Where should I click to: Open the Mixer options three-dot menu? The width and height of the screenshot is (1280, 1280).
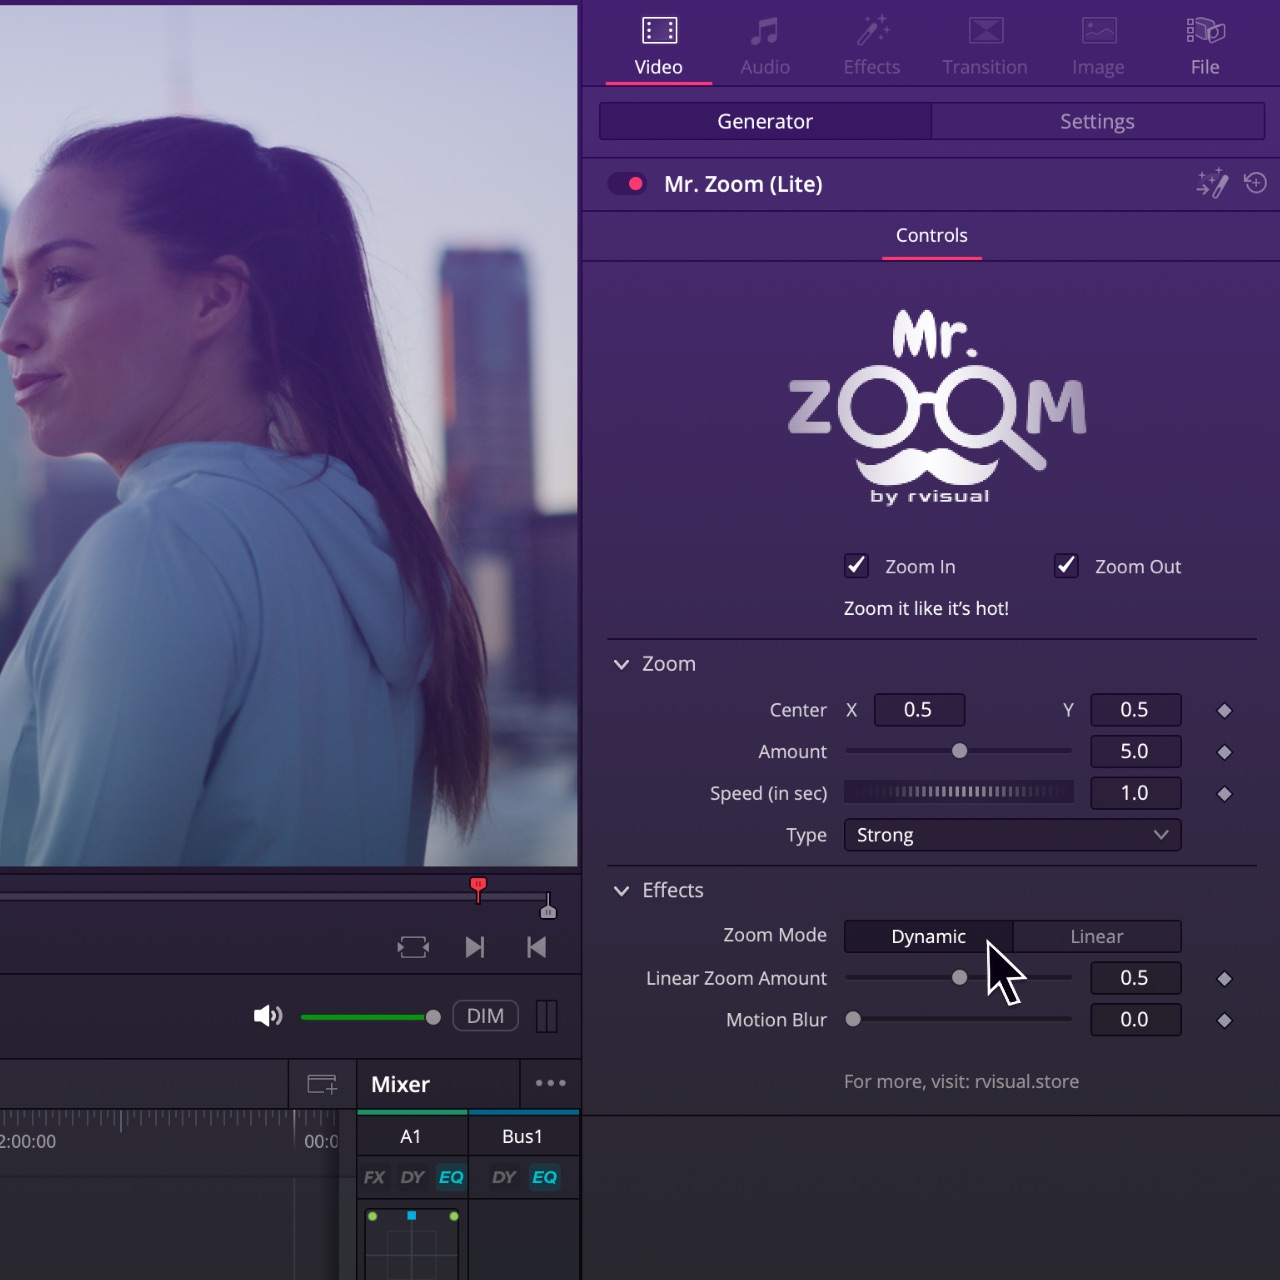pyautogui.click(x=550, y=1083)
